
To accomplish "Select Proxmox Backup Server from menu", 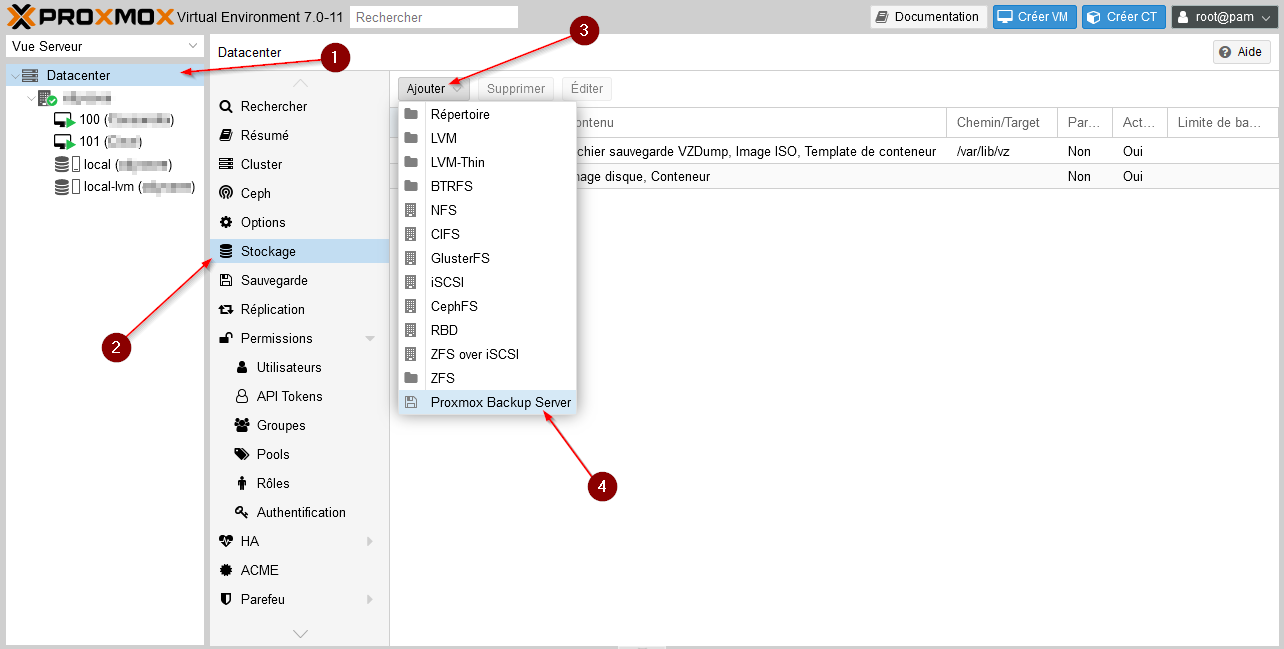I will pos(500,402).
